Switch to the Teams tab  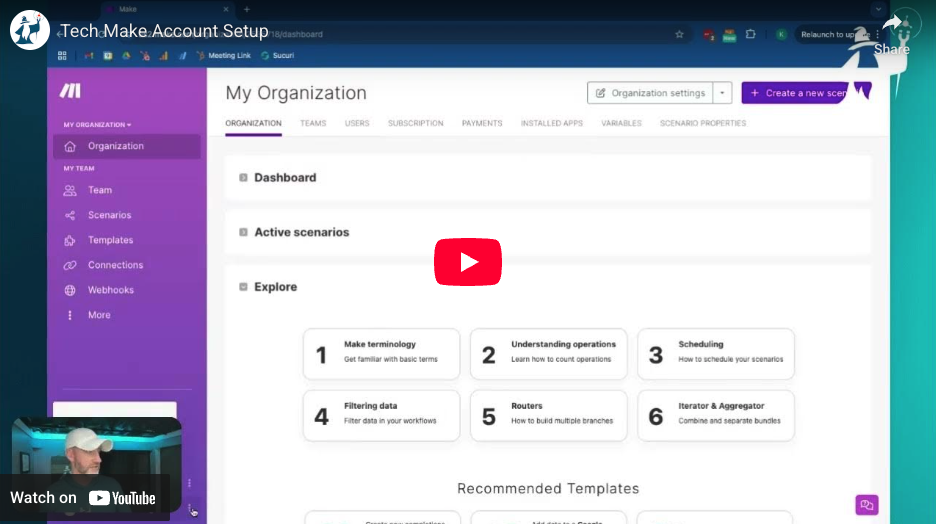[313, 124]
